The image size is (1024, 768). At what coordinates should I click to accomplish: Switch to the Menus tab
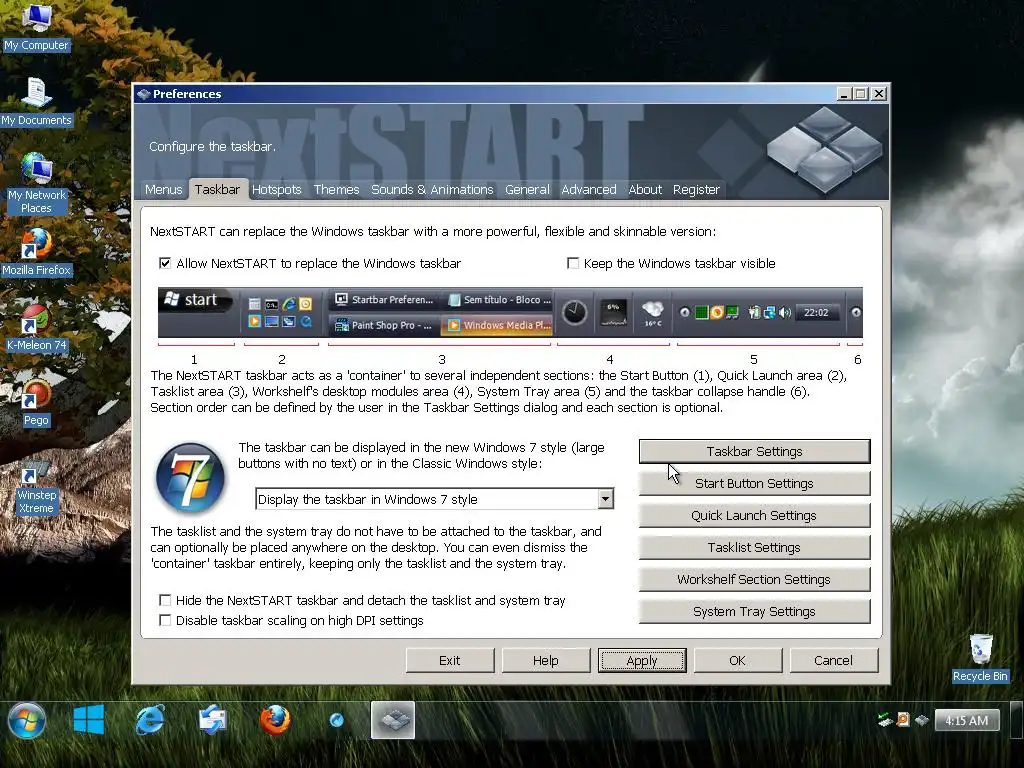(163, 189)
